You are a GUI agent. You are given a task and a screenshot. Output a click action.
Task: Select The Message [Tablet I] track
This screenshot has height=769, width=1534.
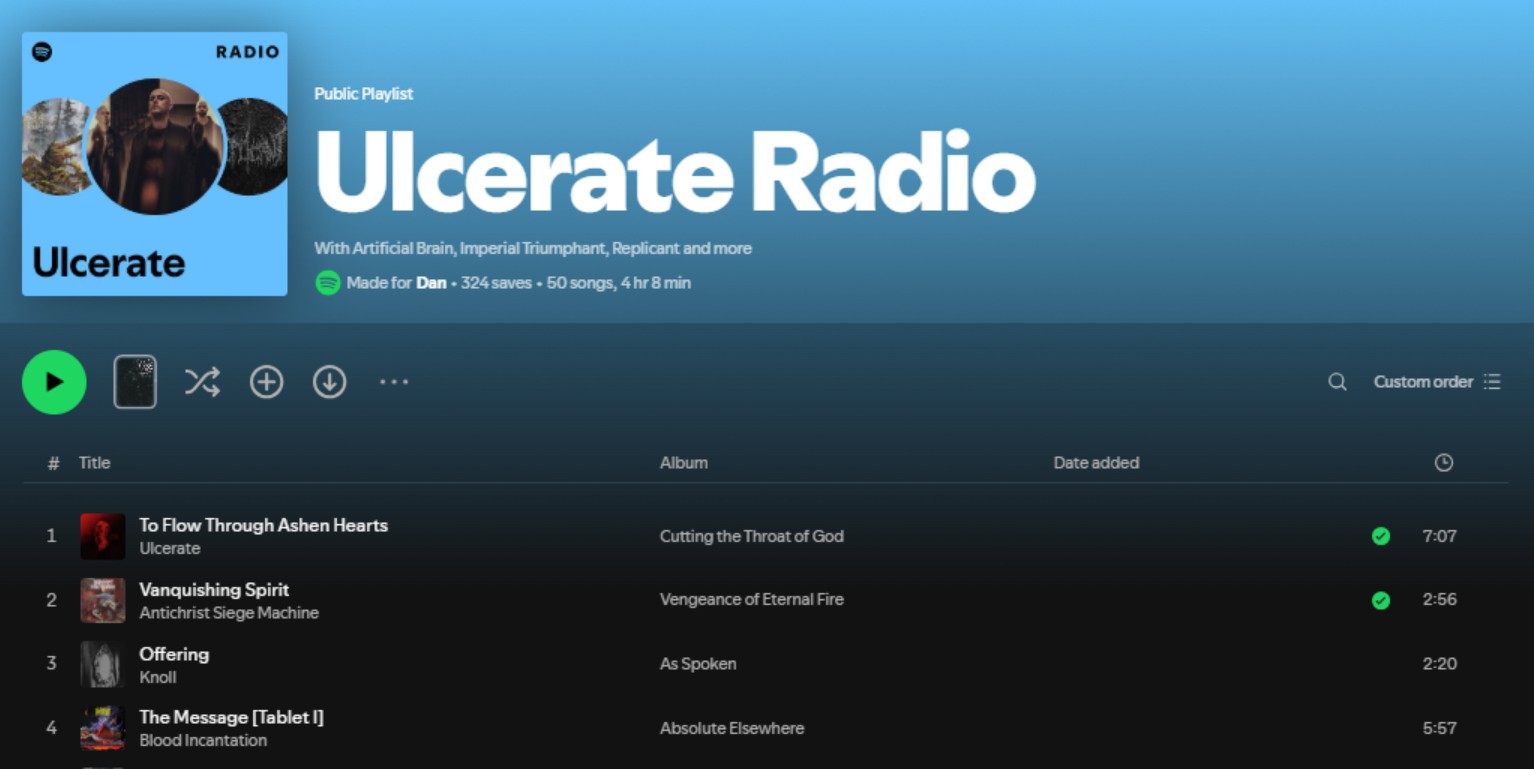coord(231,717)
